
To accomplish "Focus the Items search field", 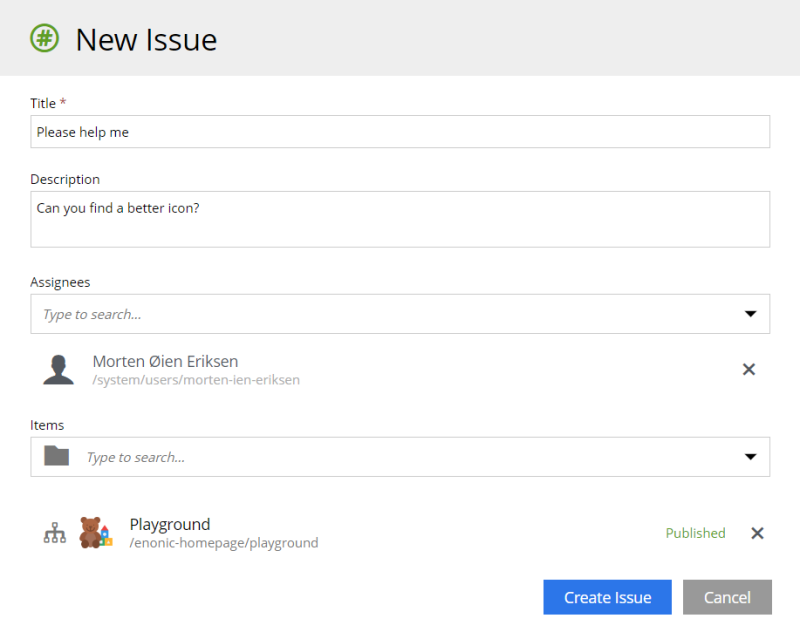I will coord(400,457).
